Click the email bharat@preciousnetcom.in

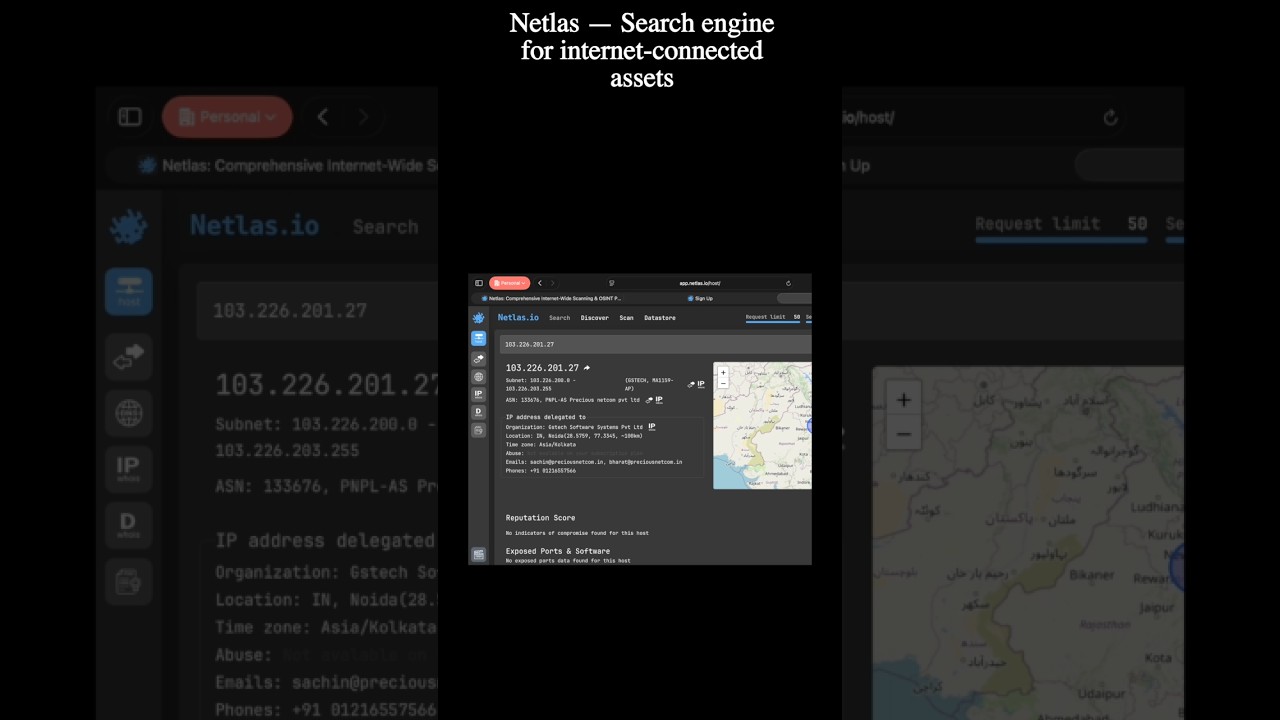click(x=646, y=462)
